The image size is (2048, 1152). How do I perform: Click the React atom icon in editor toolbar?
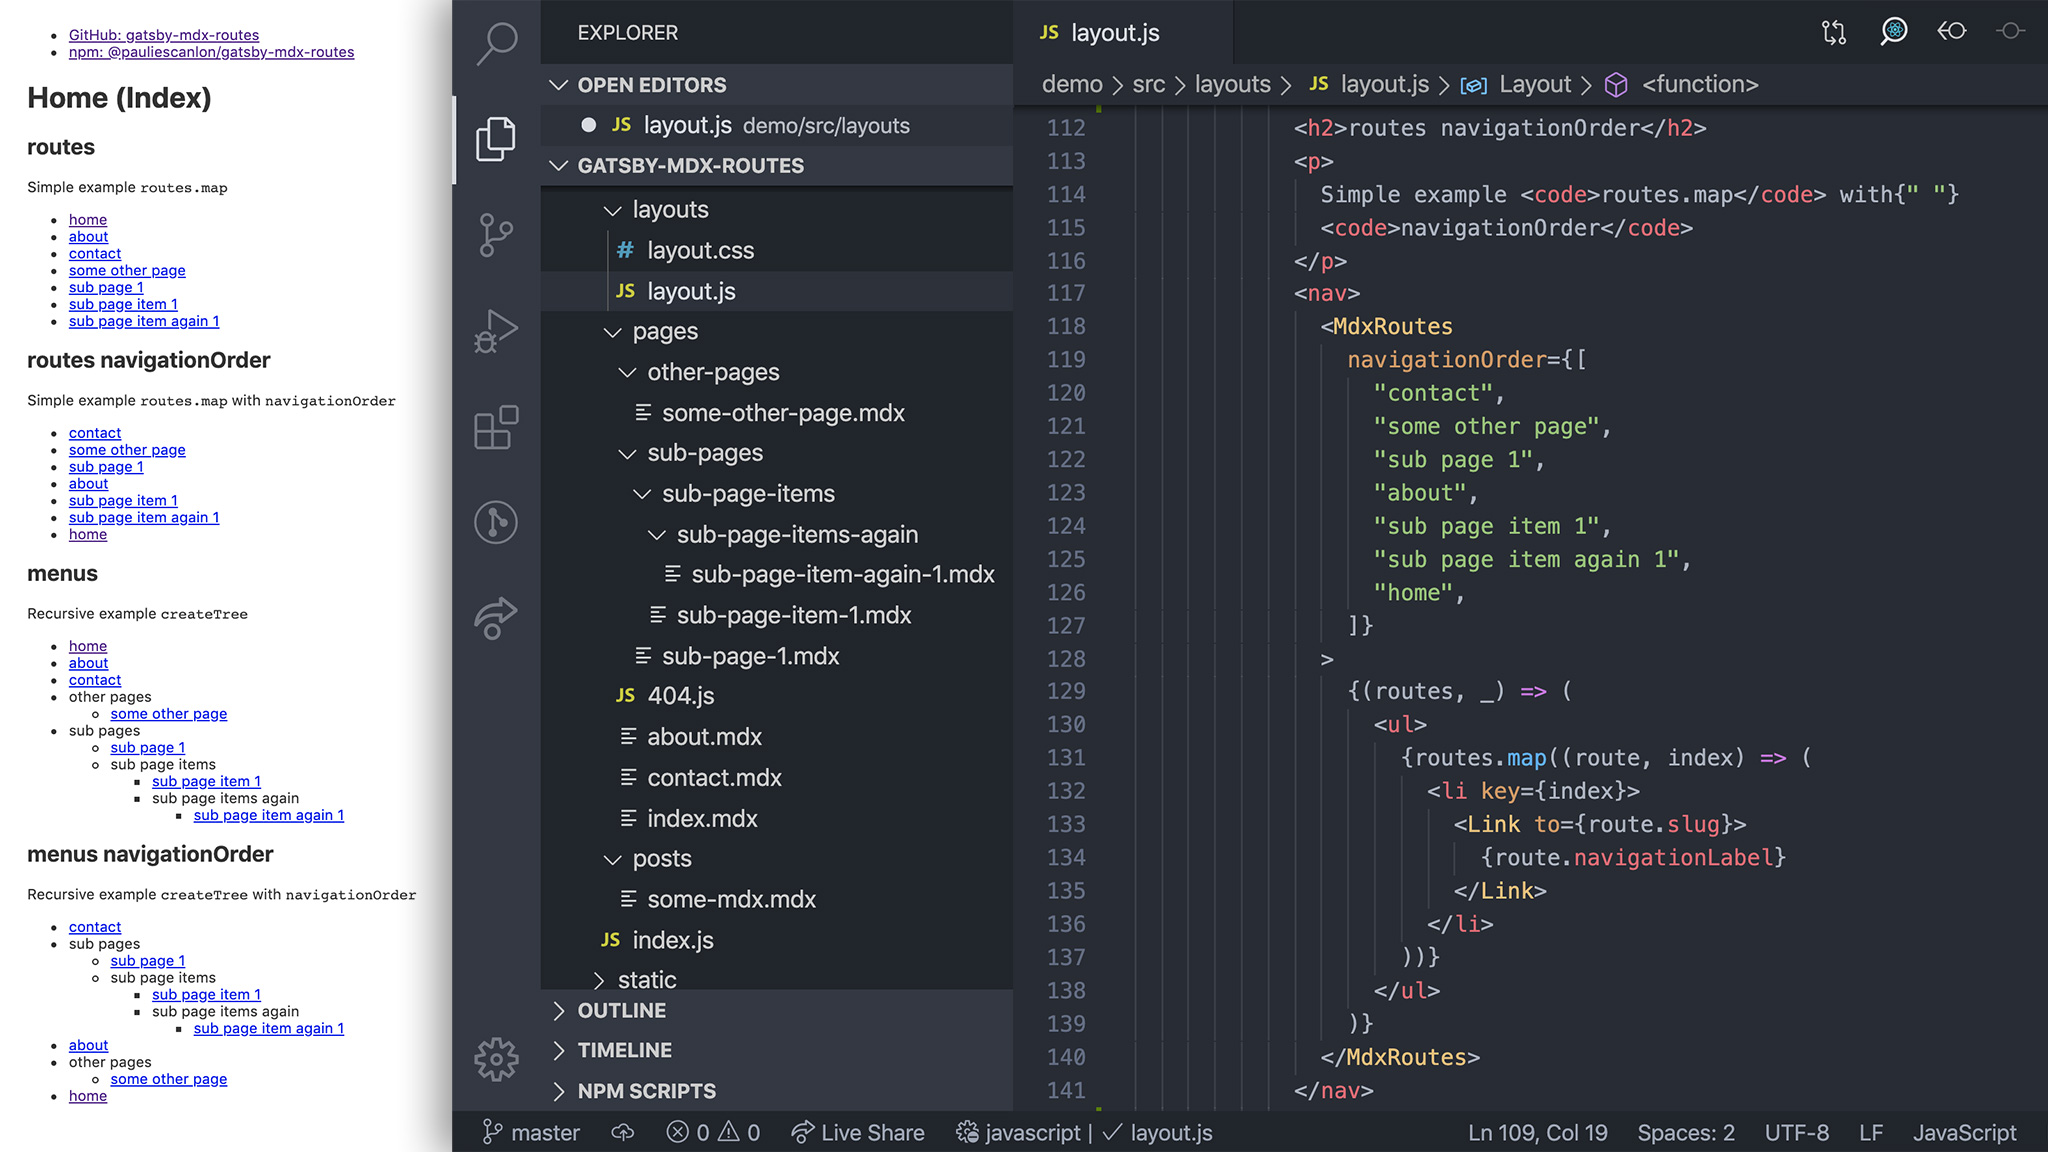[1893, 32]
